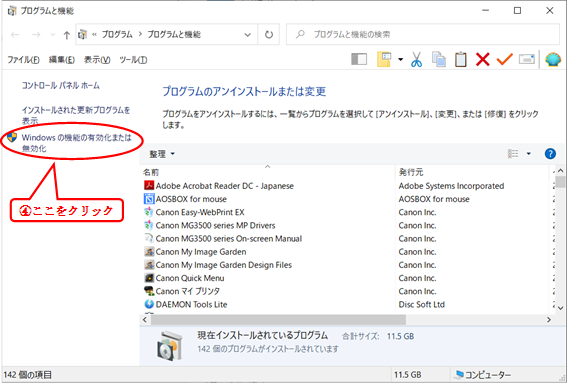Click the Canon Quick Menu icon
Viewport: 567px width, 383px height.
tap(149, 278)
